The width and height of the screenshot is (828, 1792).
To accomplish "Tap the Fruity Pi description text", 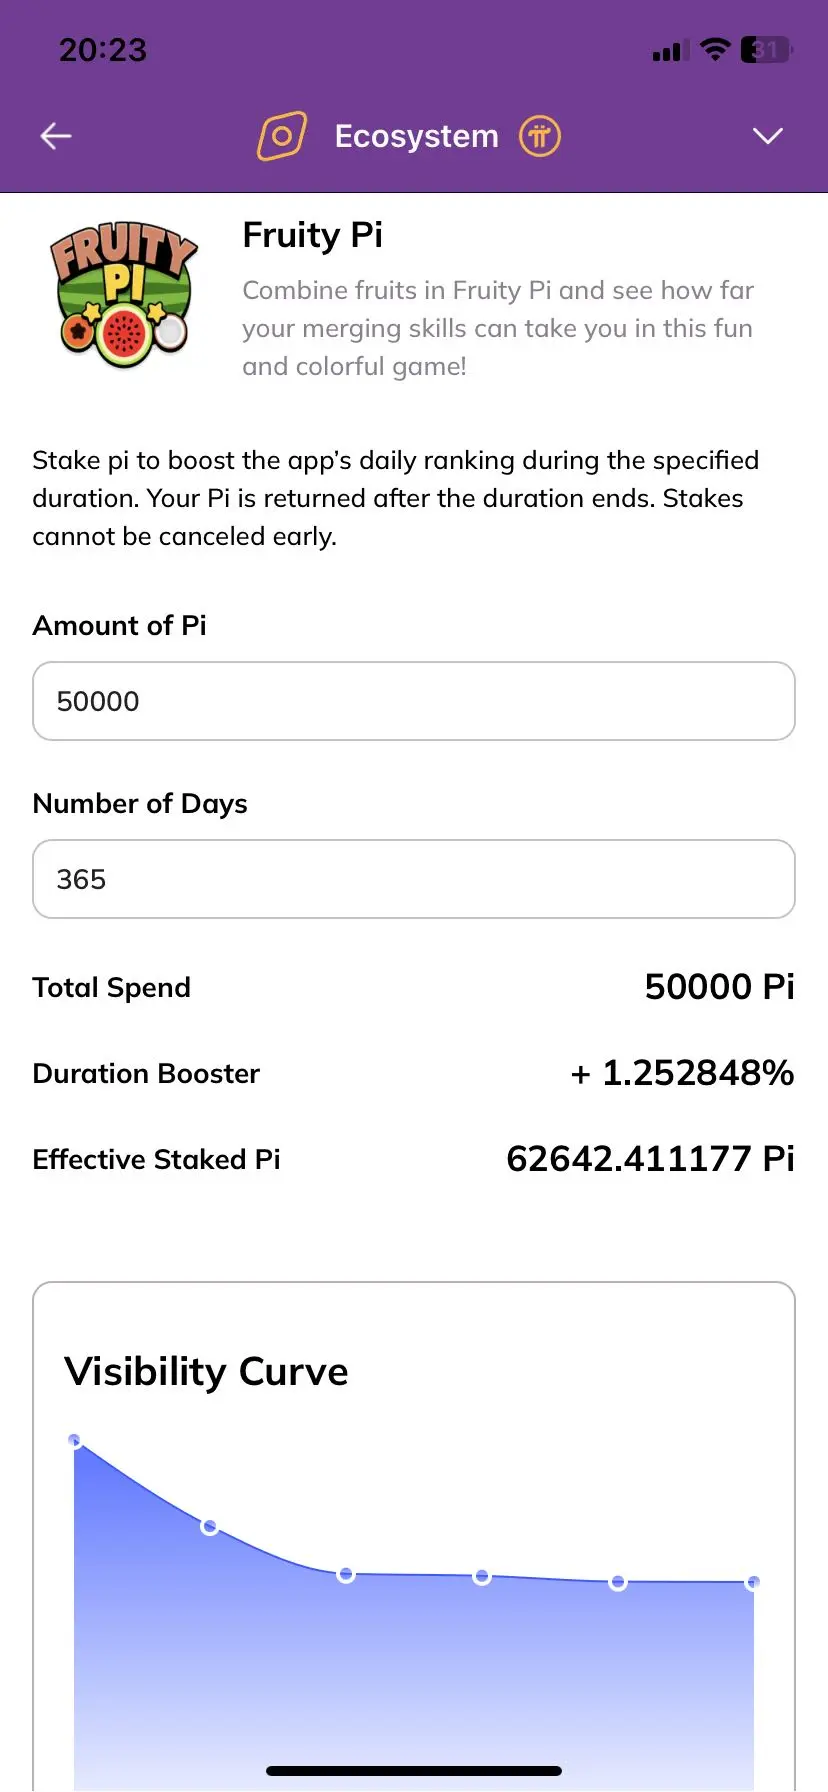I will pyautogui.click(x=498, y=328).
